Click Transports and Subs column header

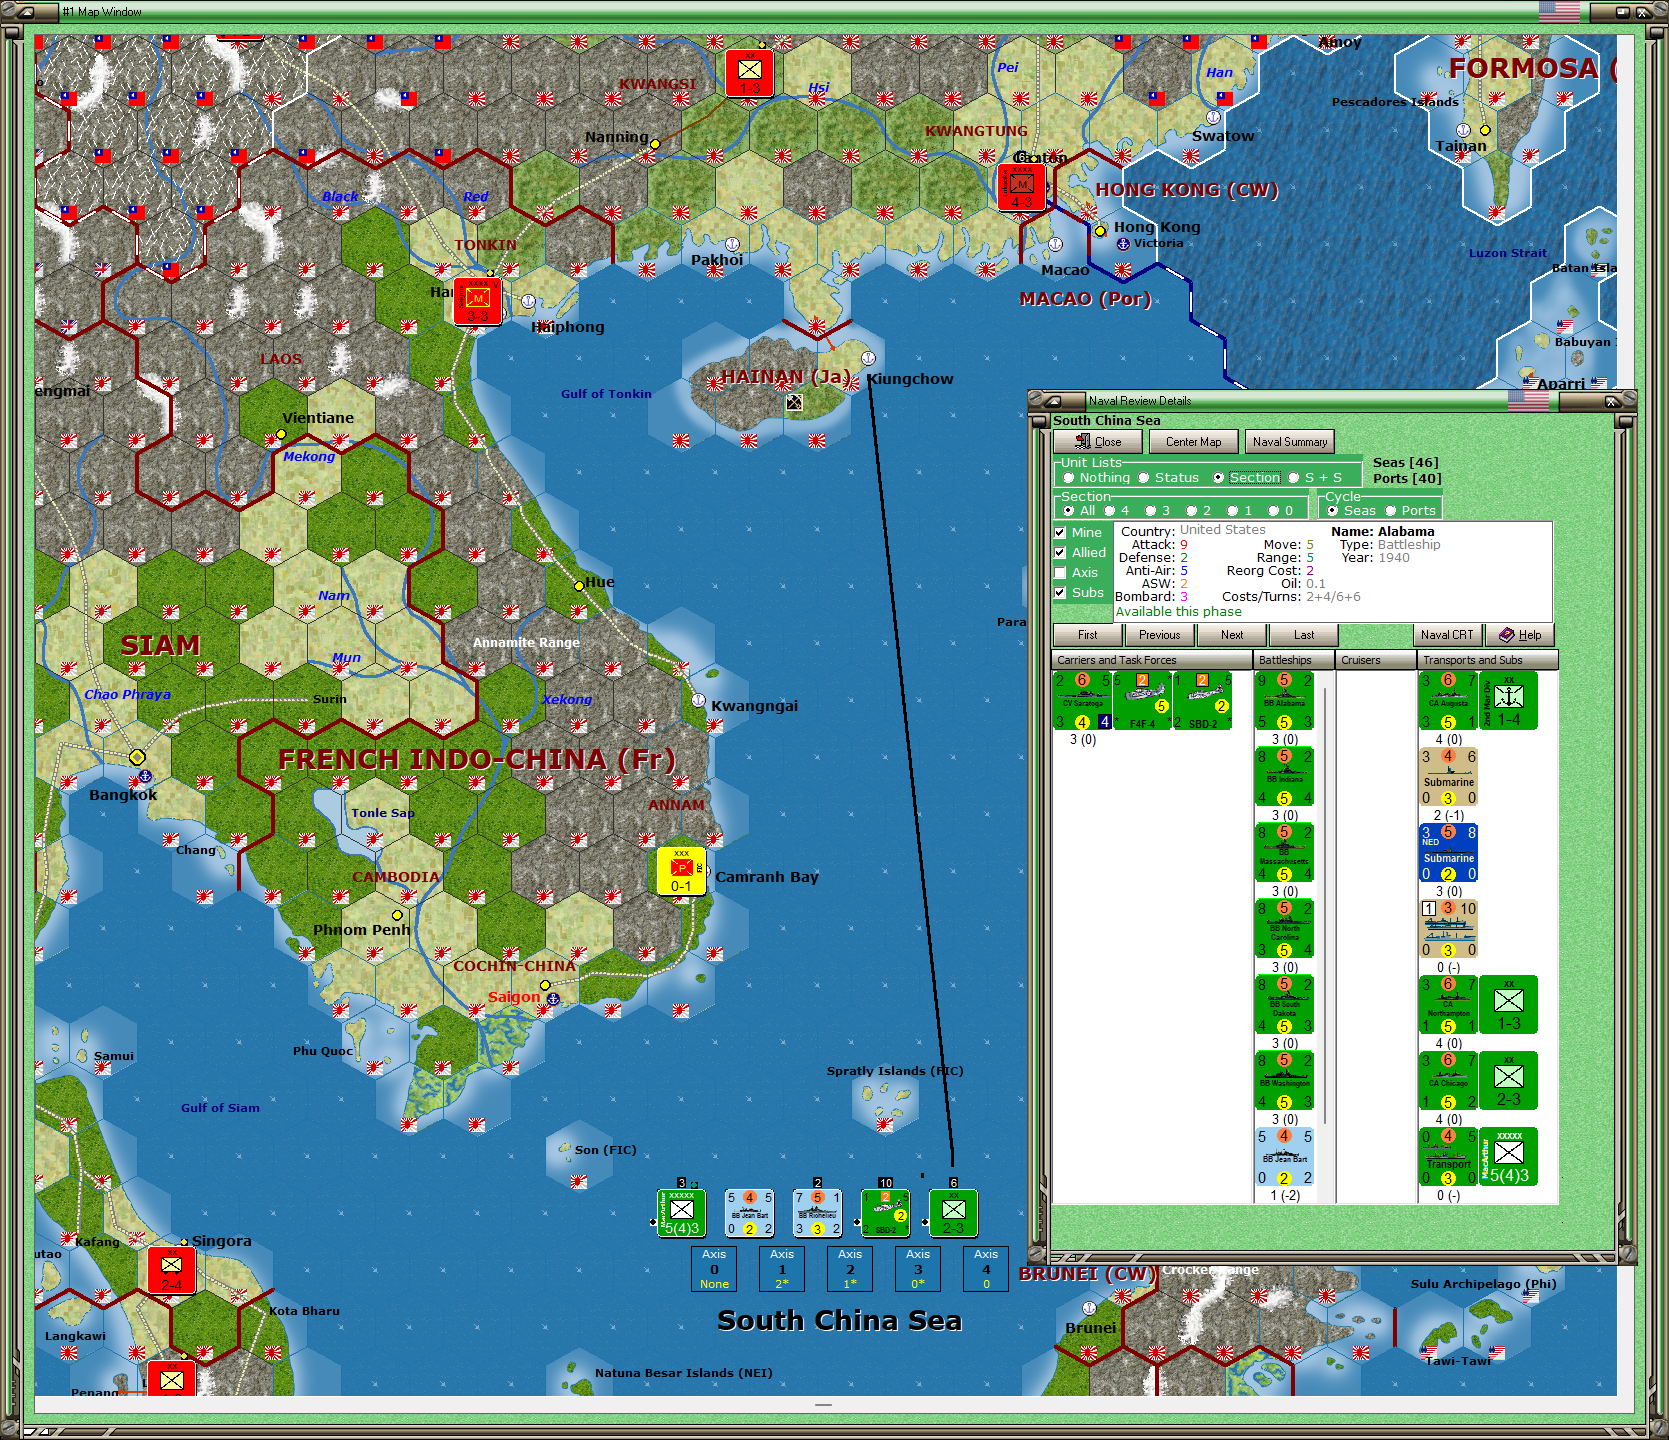1487,660
